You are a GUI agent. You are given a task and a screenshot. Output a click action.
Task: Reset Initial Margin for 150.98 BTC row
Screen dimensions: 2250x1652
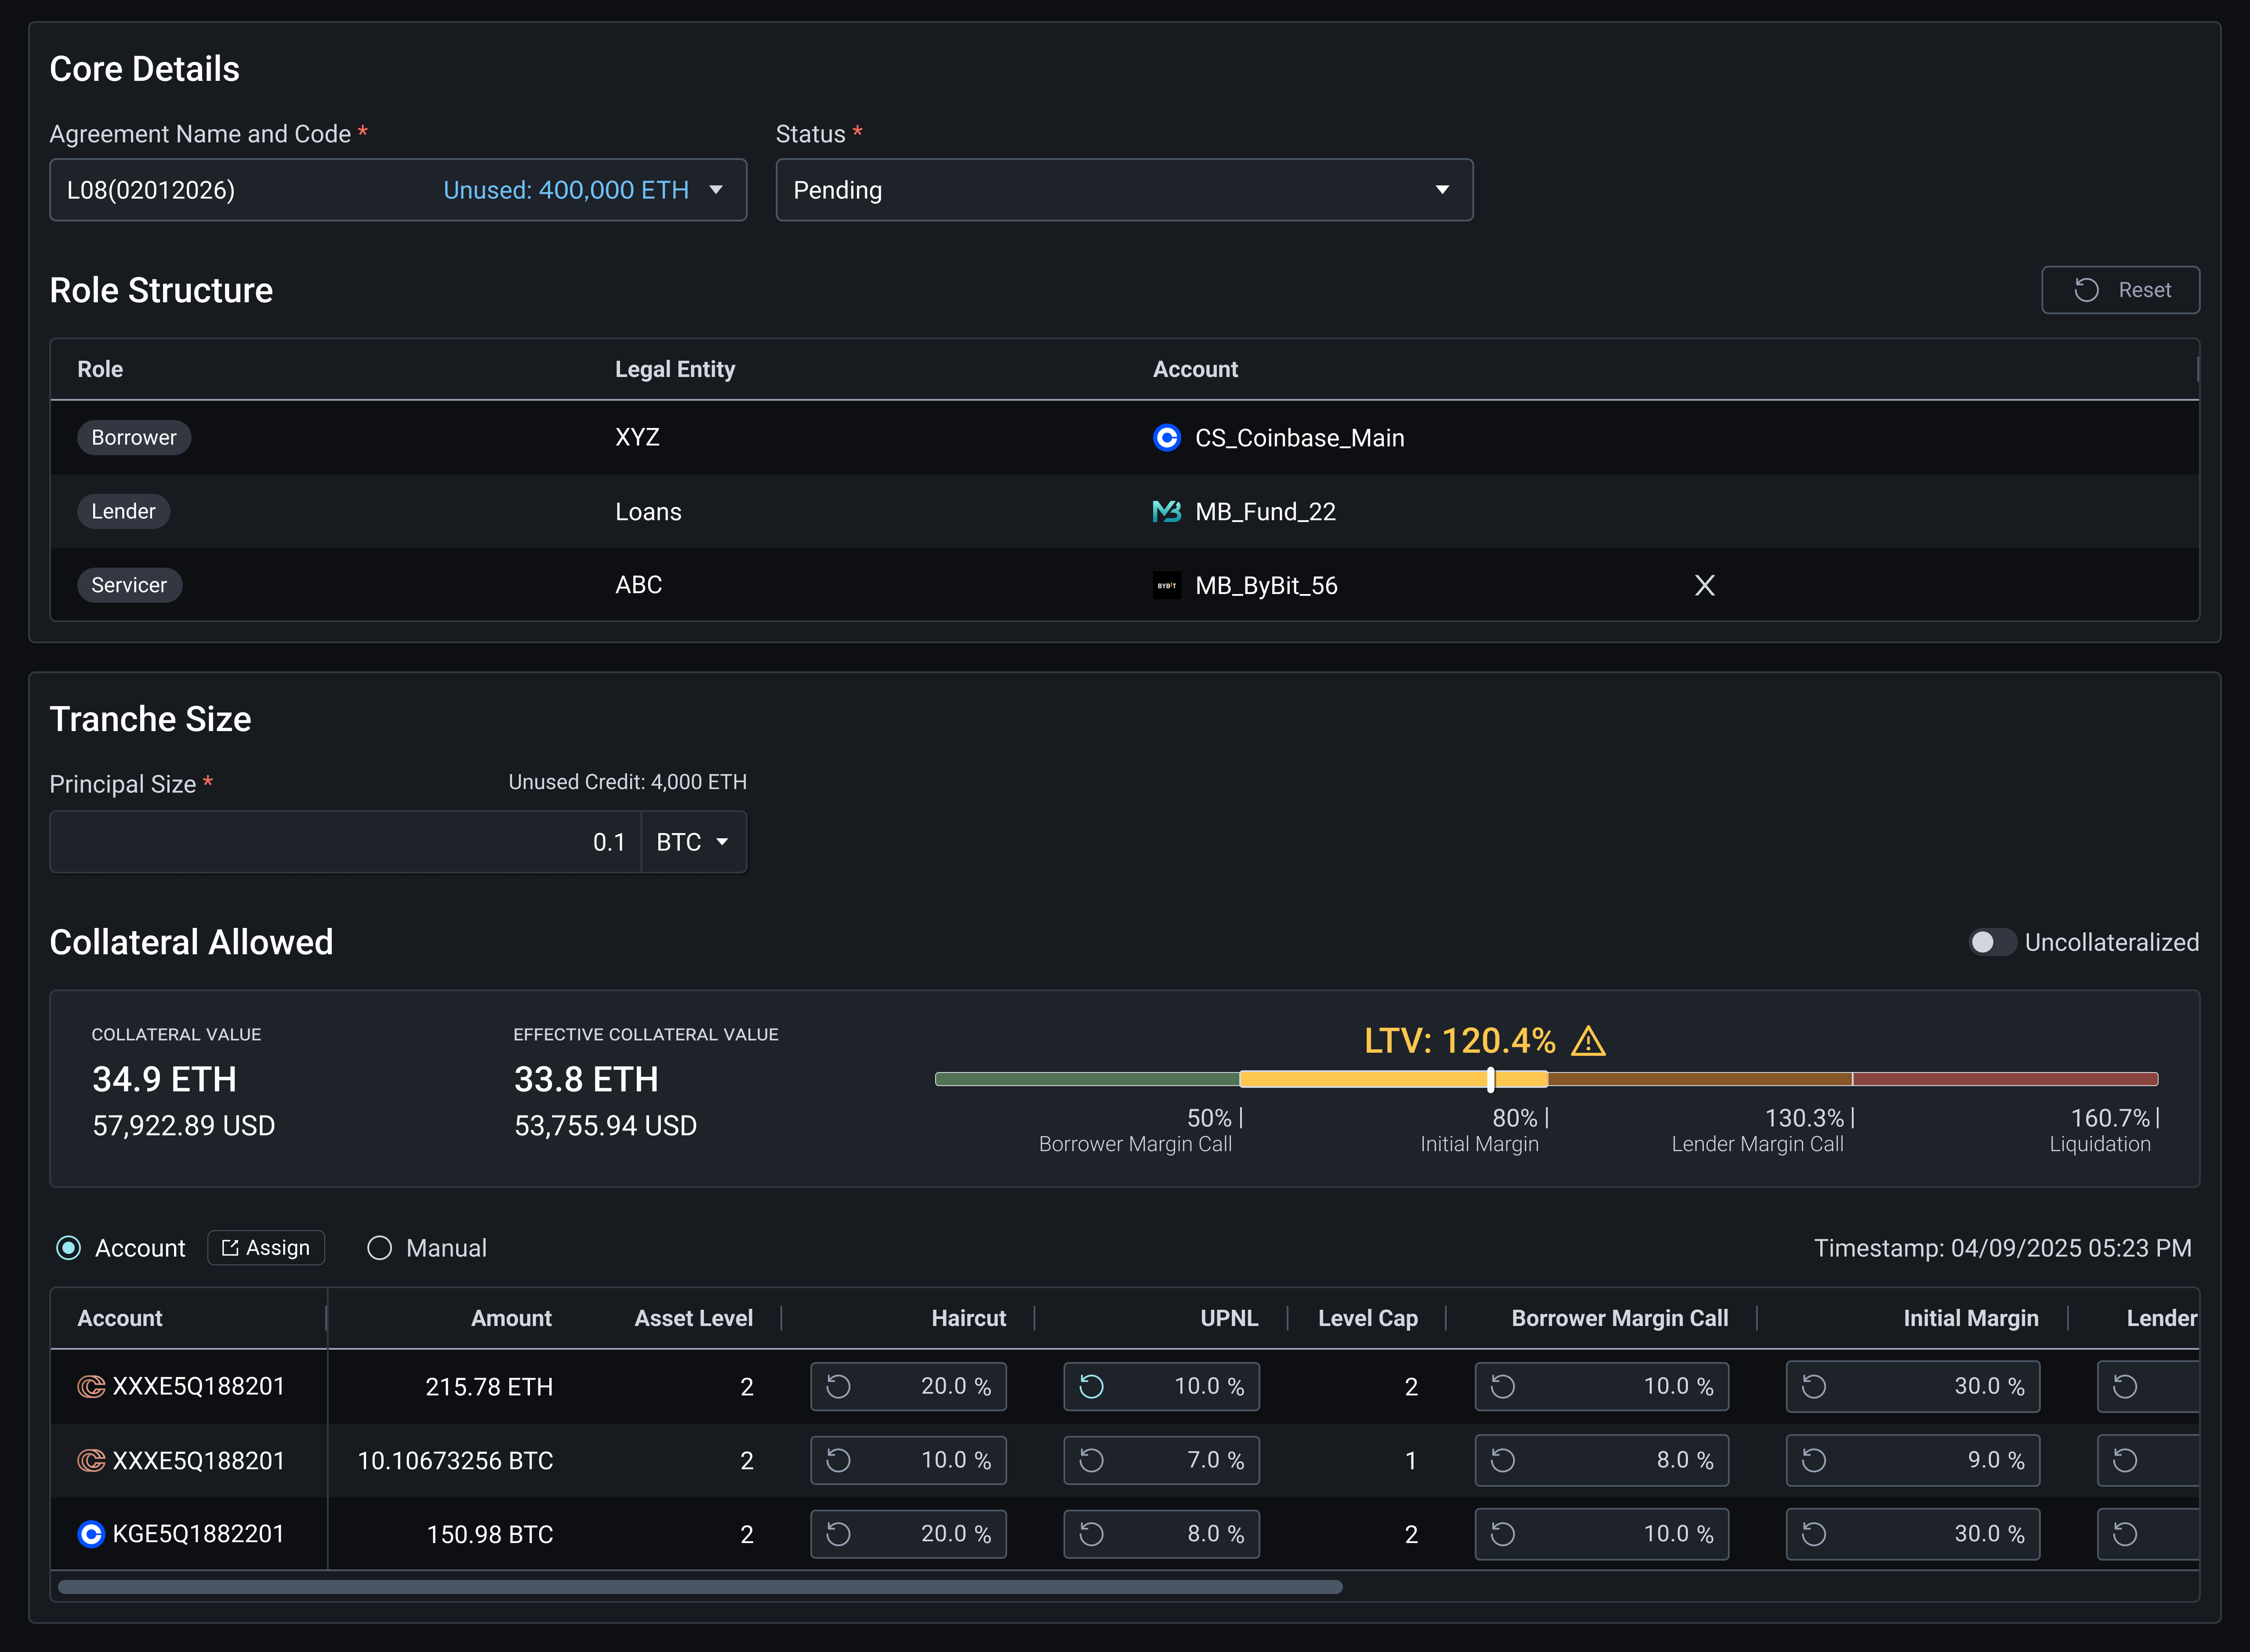1814,1534
